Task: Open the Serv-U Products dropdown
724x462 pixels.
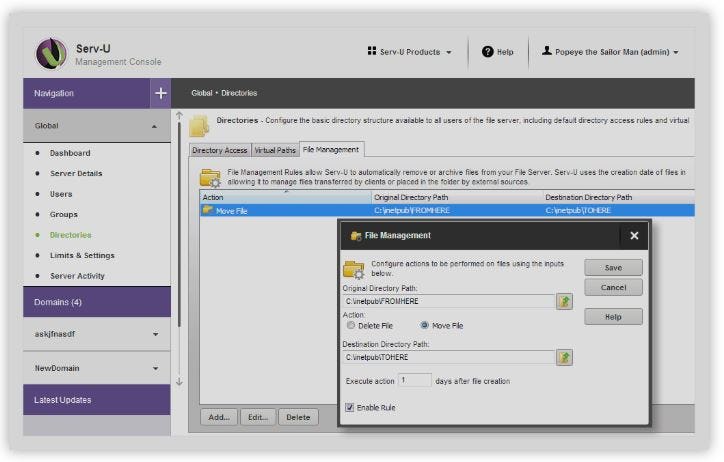Action: tap(409, 52)
